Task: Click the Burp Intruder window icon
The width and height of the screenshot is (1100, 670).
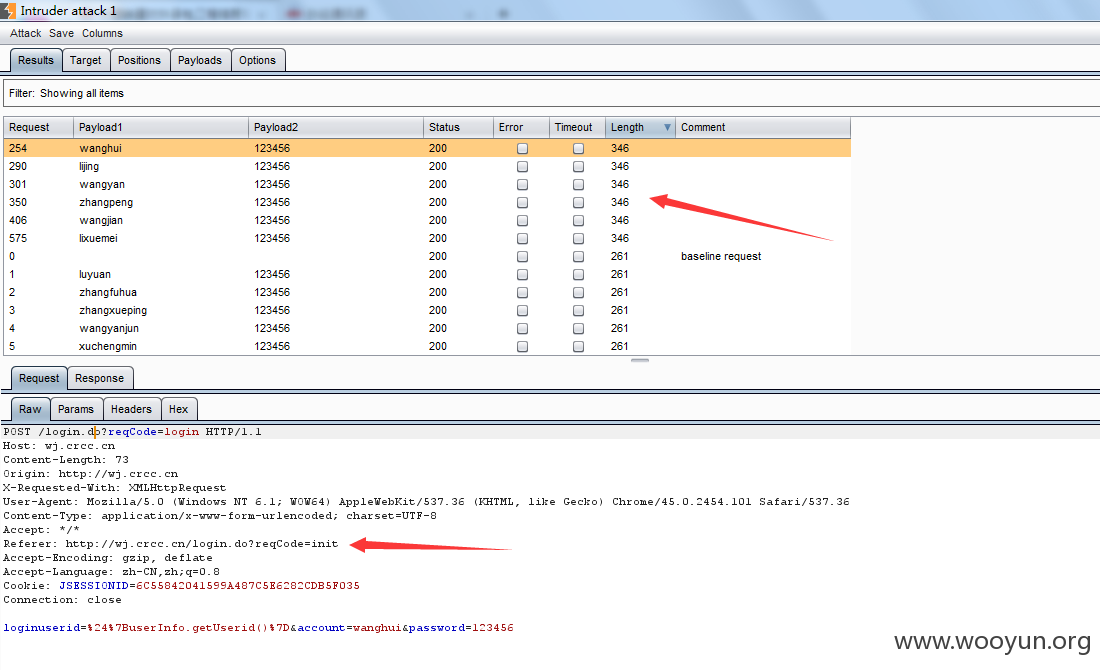Action: [x=8, y=11]
